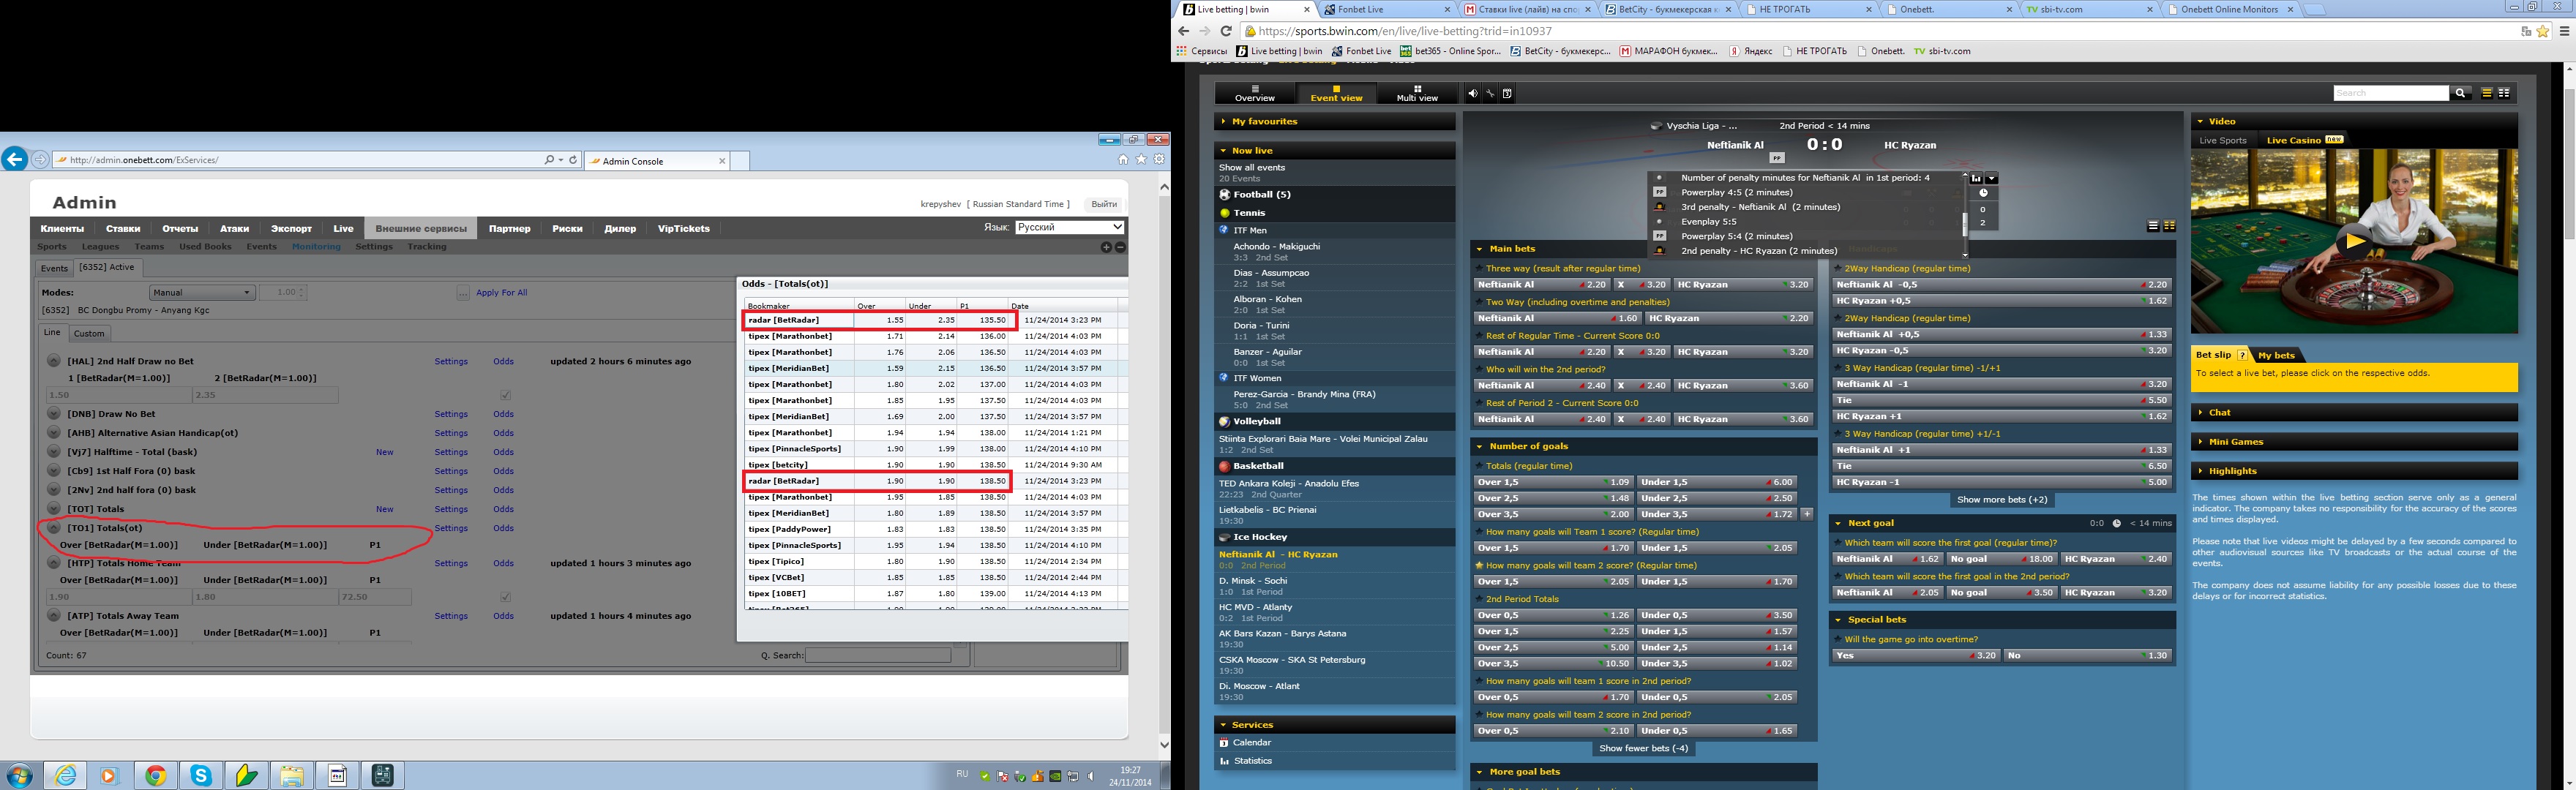Switch to the Multi view tab
This screenshot has width=2576, height=790.
point(1417,93)
